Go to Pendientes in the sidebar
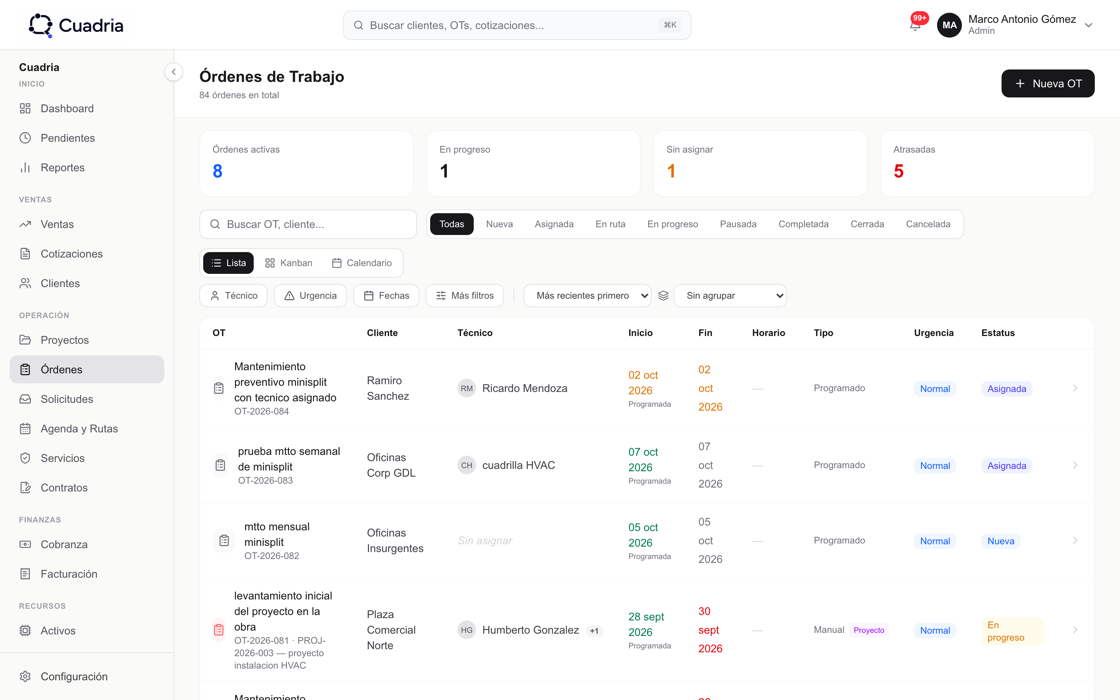This screenshot has width=1120, height=700. click(87, 138)
